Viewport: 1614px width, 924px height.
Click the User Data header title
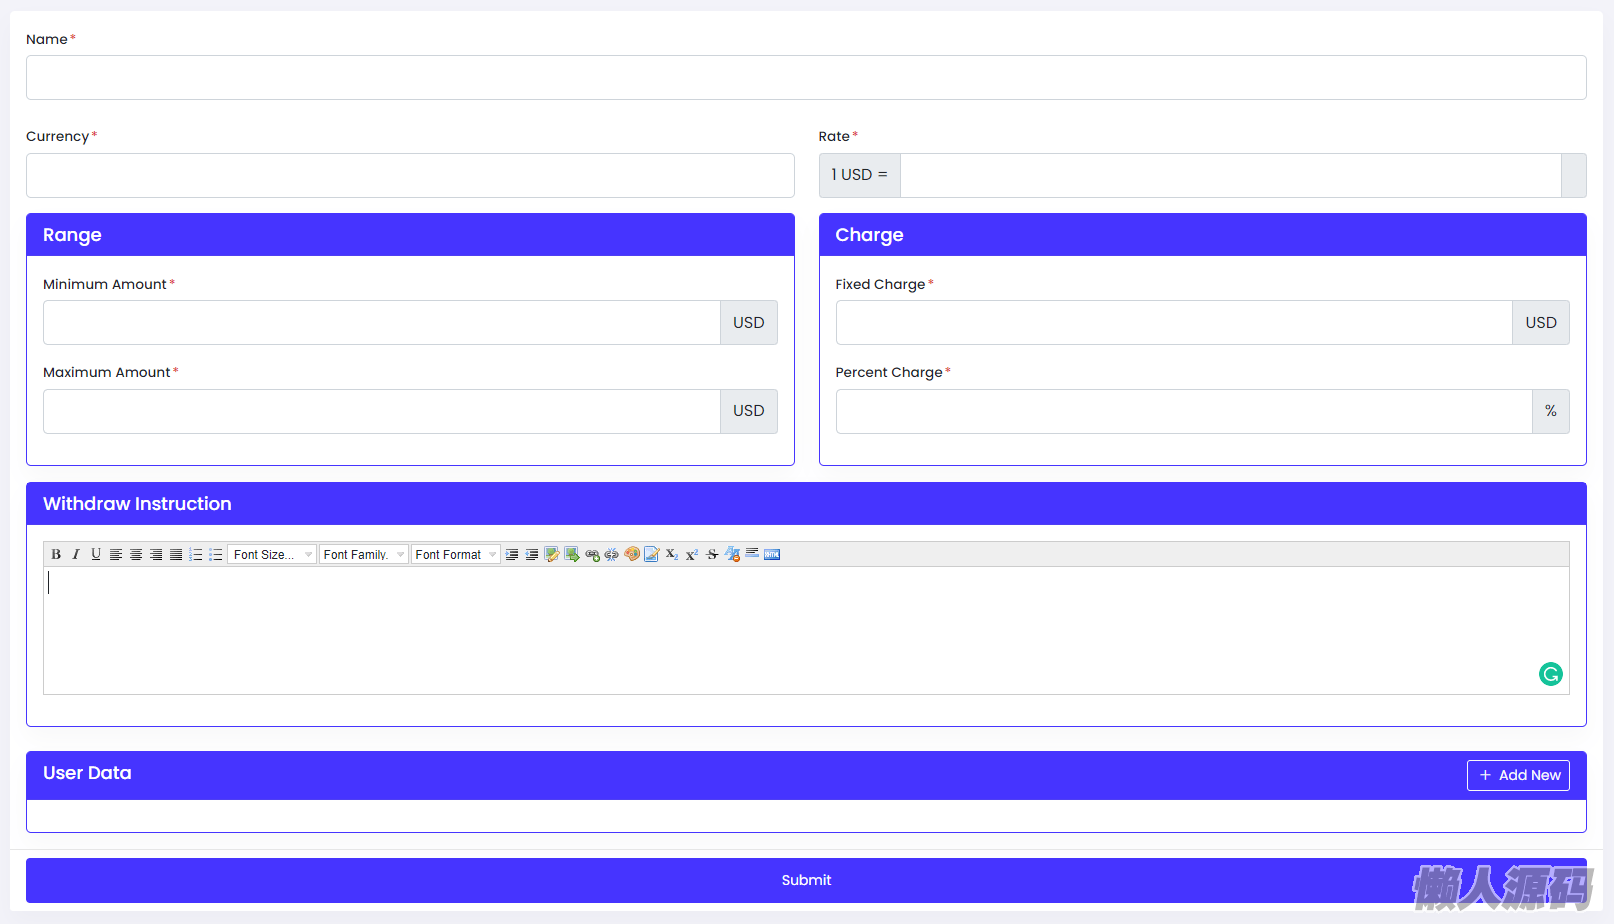[87, 773]
